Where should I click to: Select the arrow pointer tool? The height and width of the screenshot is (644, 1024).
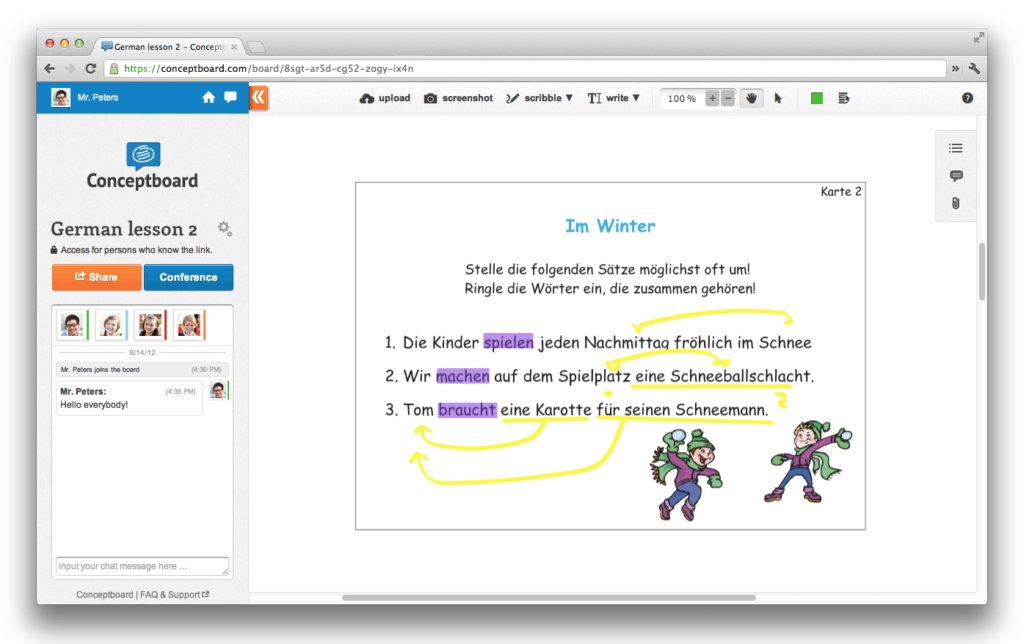coord(778,99)
